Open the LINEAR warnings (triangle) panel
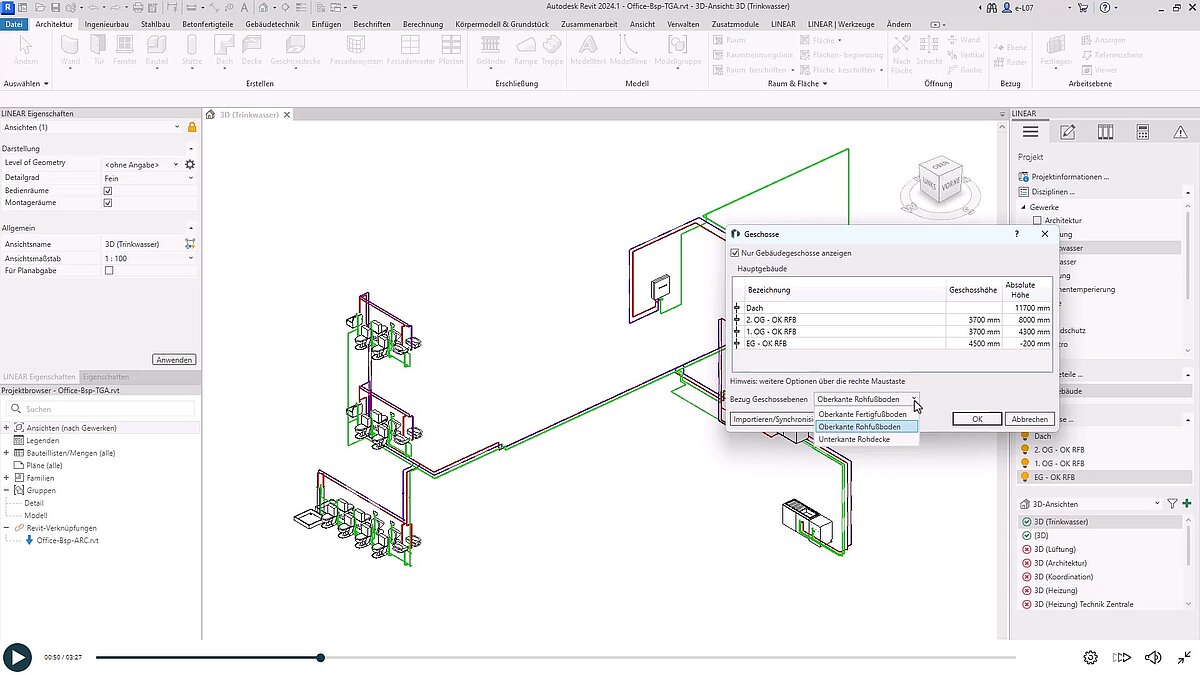This screenshot has height=675, width=1200. coord(1180,131)
